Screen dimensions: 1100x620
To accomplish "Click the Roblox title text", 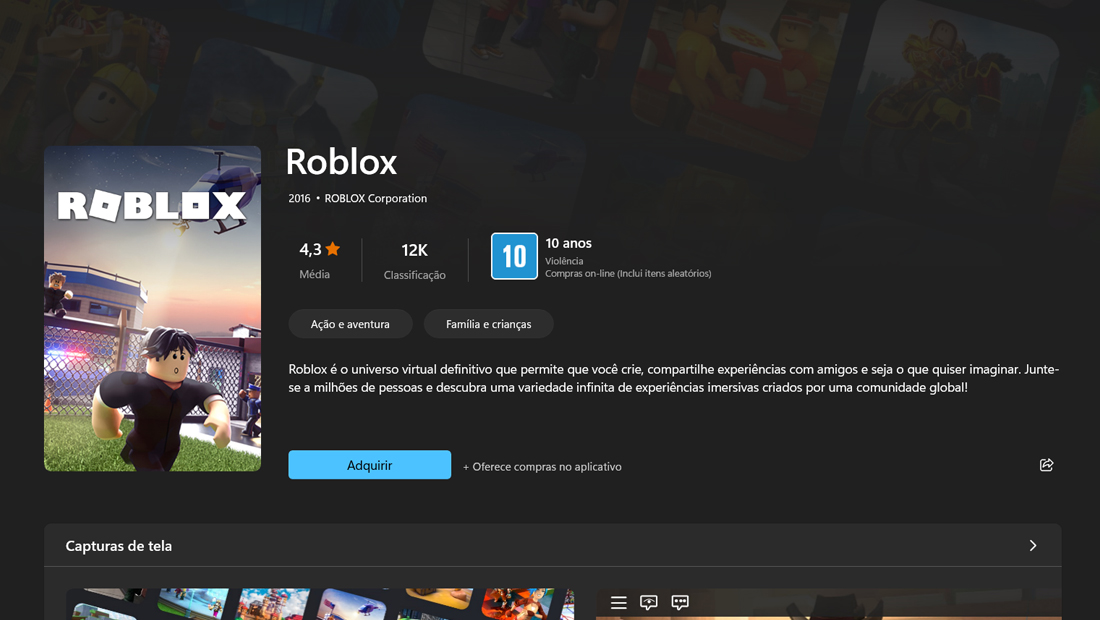I will tap(341, 162).
